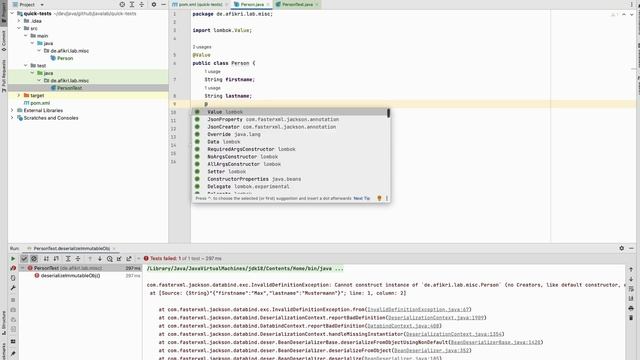Click the completion popup scrollbar
The image size is (640, 360).
[x=388, y=113]
